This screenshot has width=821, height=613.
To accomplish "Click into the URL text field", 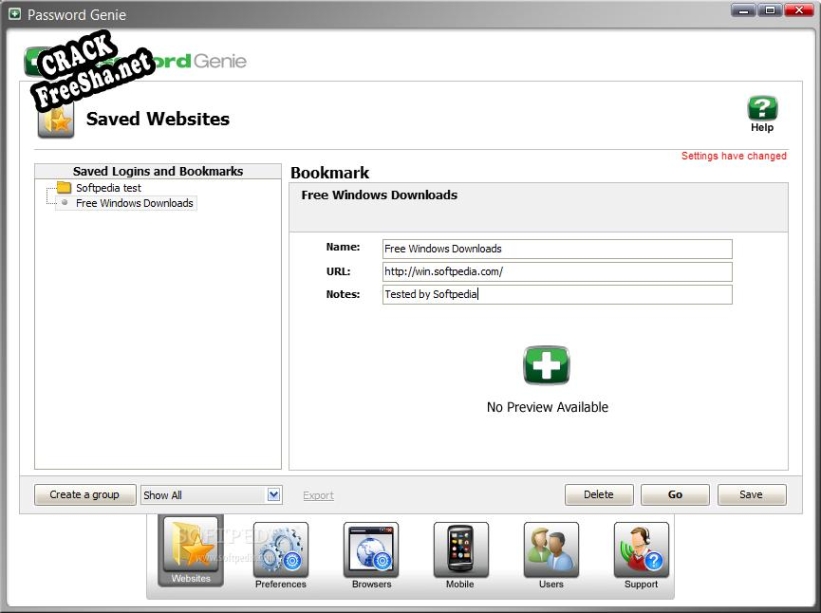I will coord(557,272).
